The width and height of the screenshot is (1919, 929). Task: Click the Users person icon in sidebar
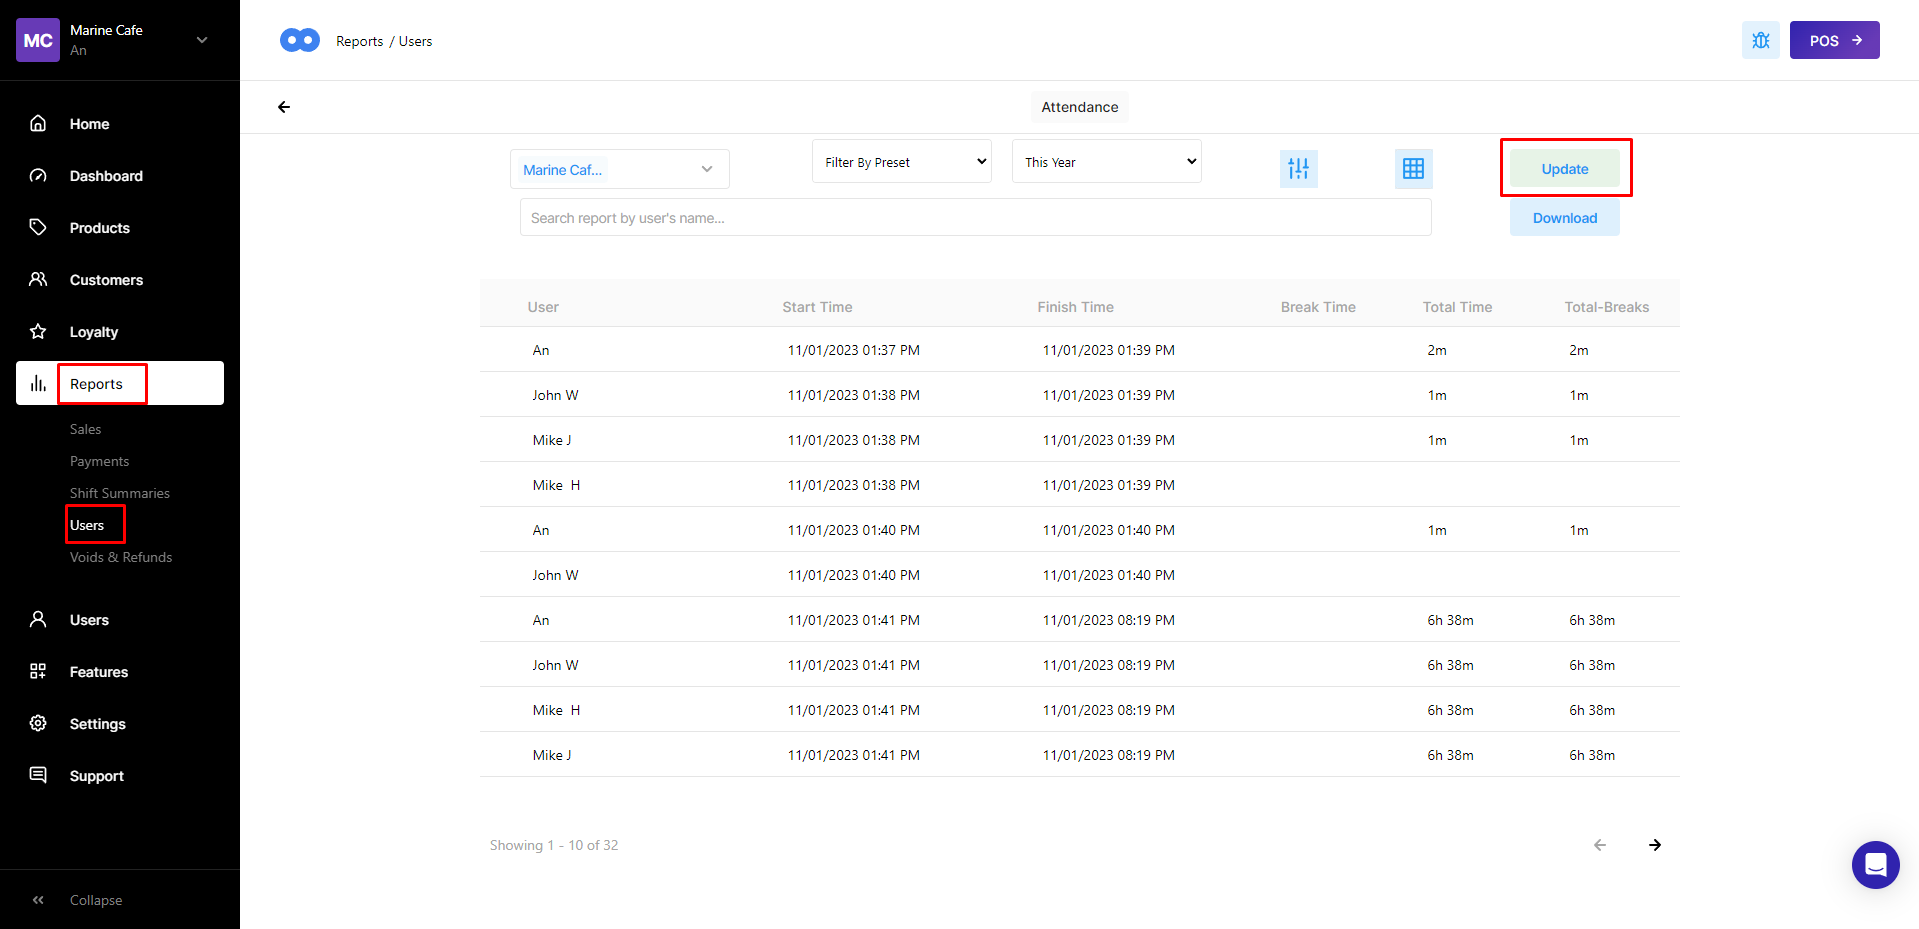click(38, 619)
